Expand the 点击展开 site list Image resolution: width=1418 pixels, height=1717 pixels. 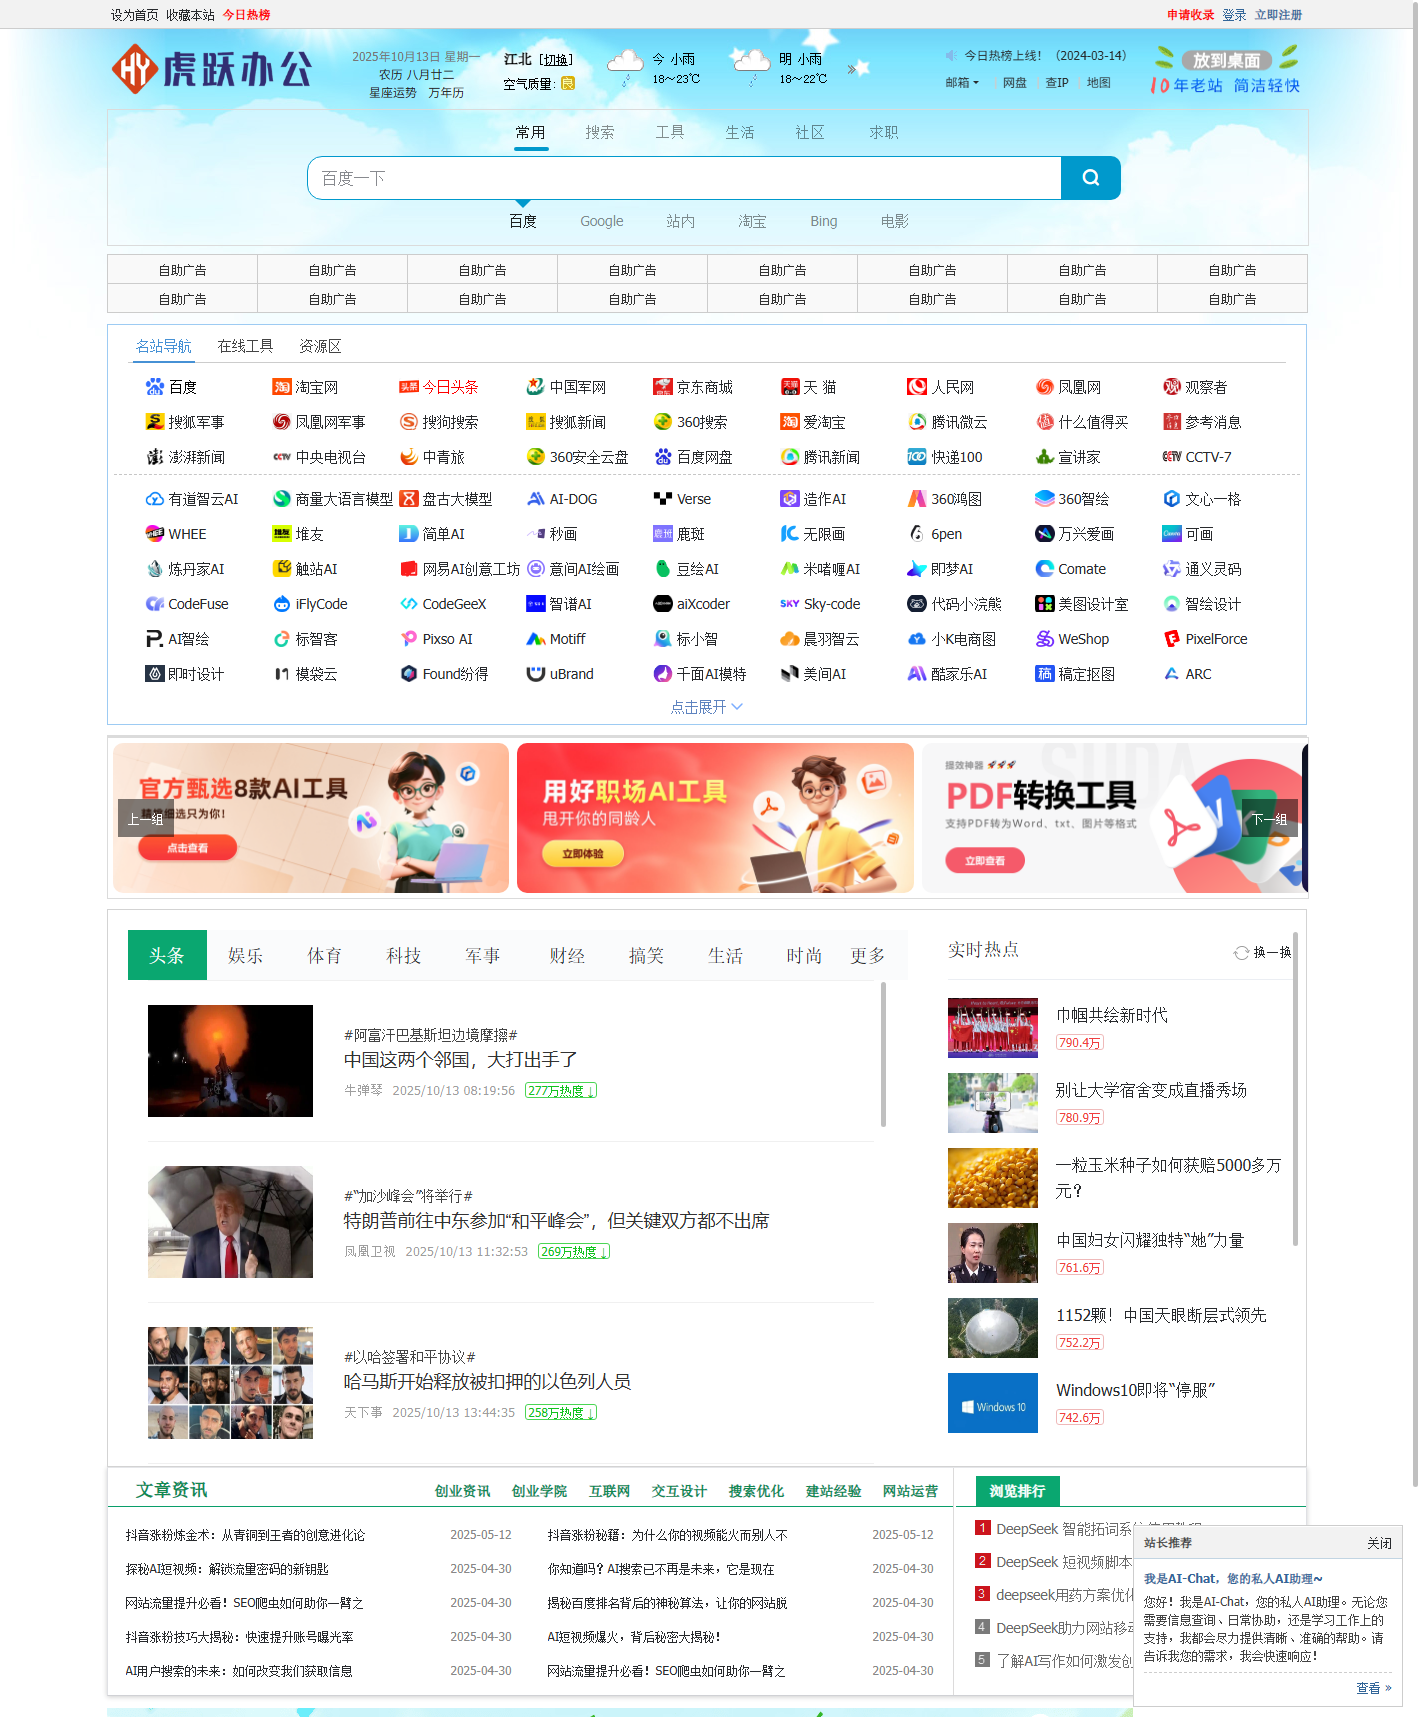point(706,707)
